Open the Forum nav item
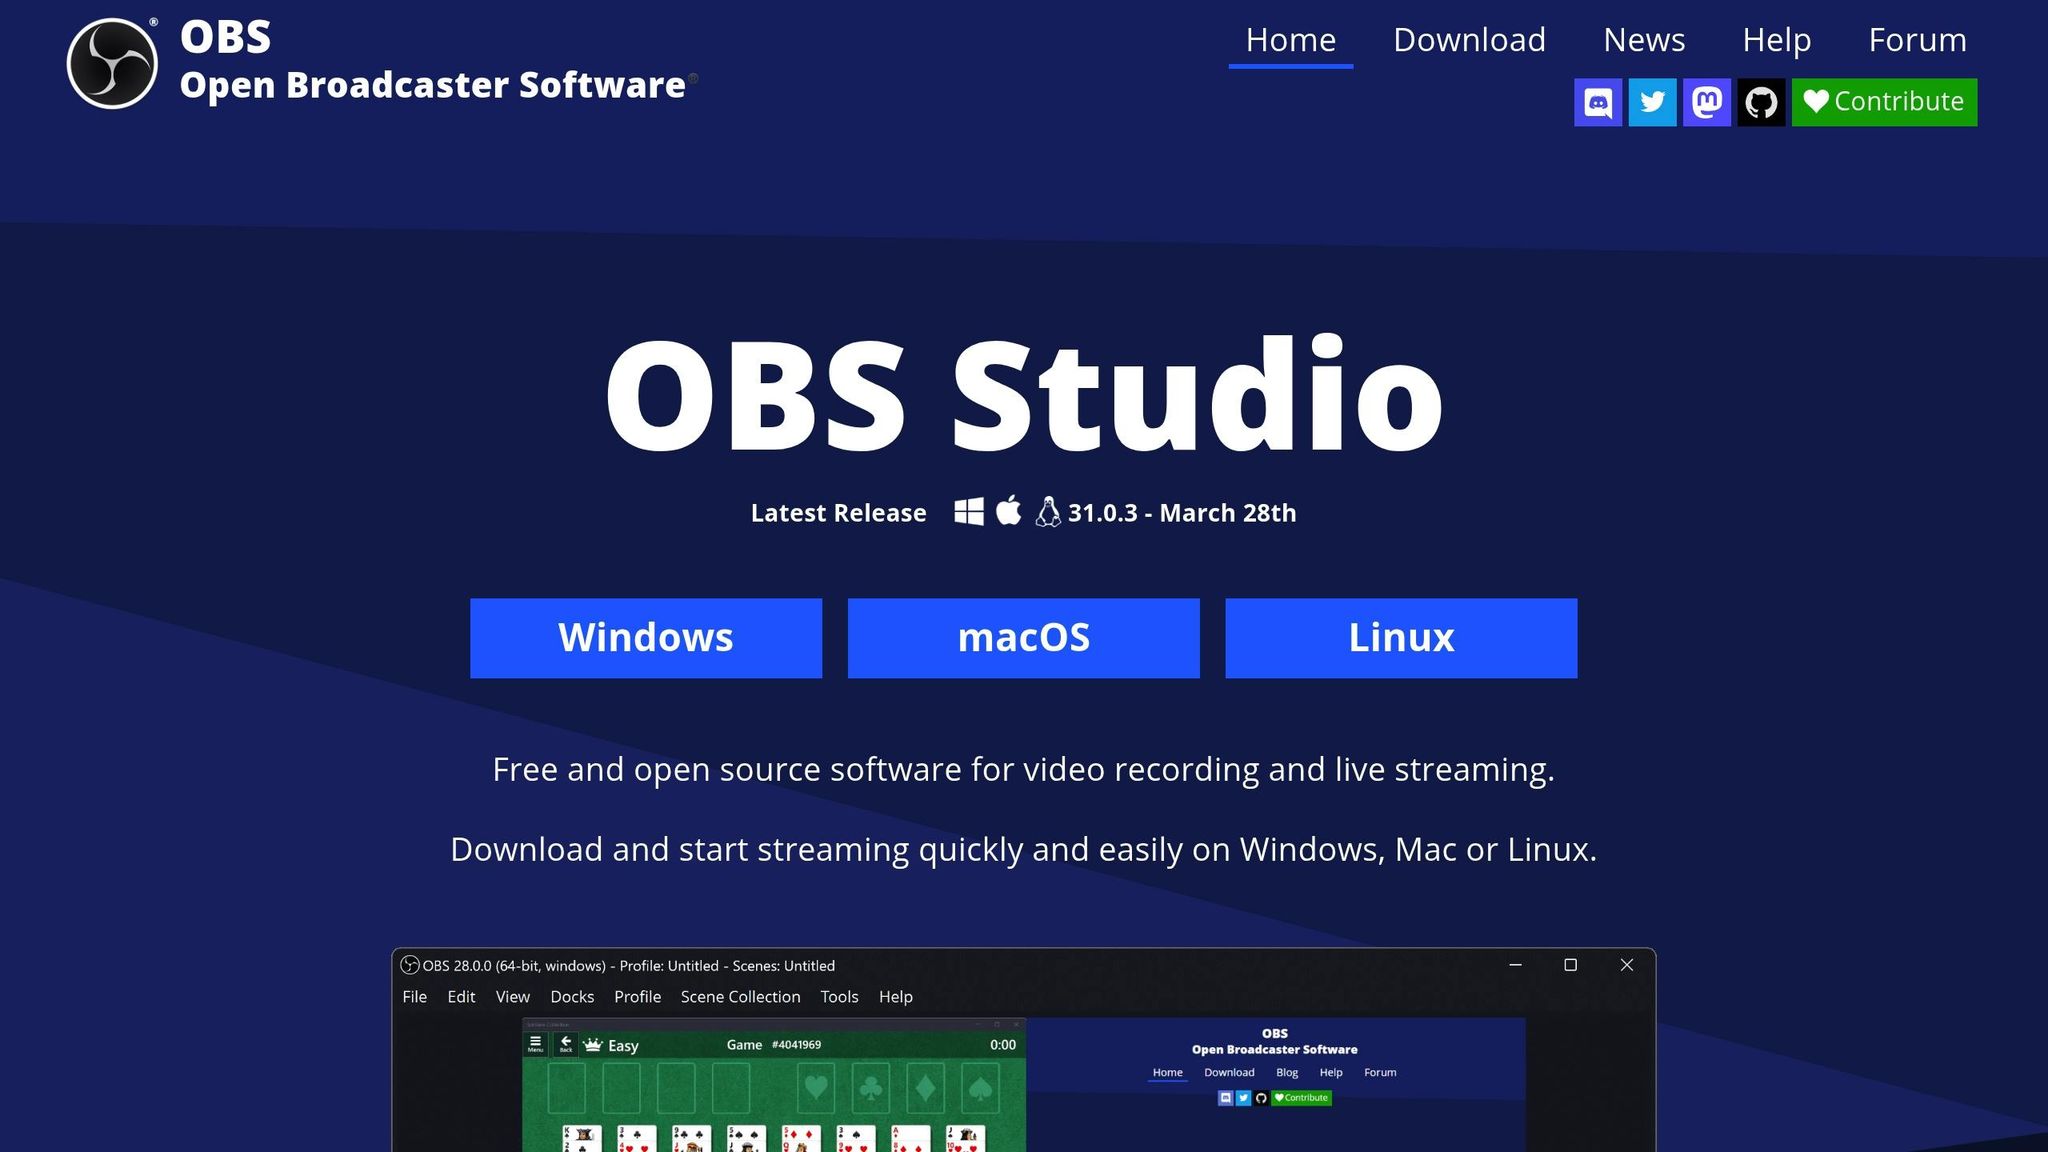The width and height of the screenshot is (2048, 1152). [1918, 40]
